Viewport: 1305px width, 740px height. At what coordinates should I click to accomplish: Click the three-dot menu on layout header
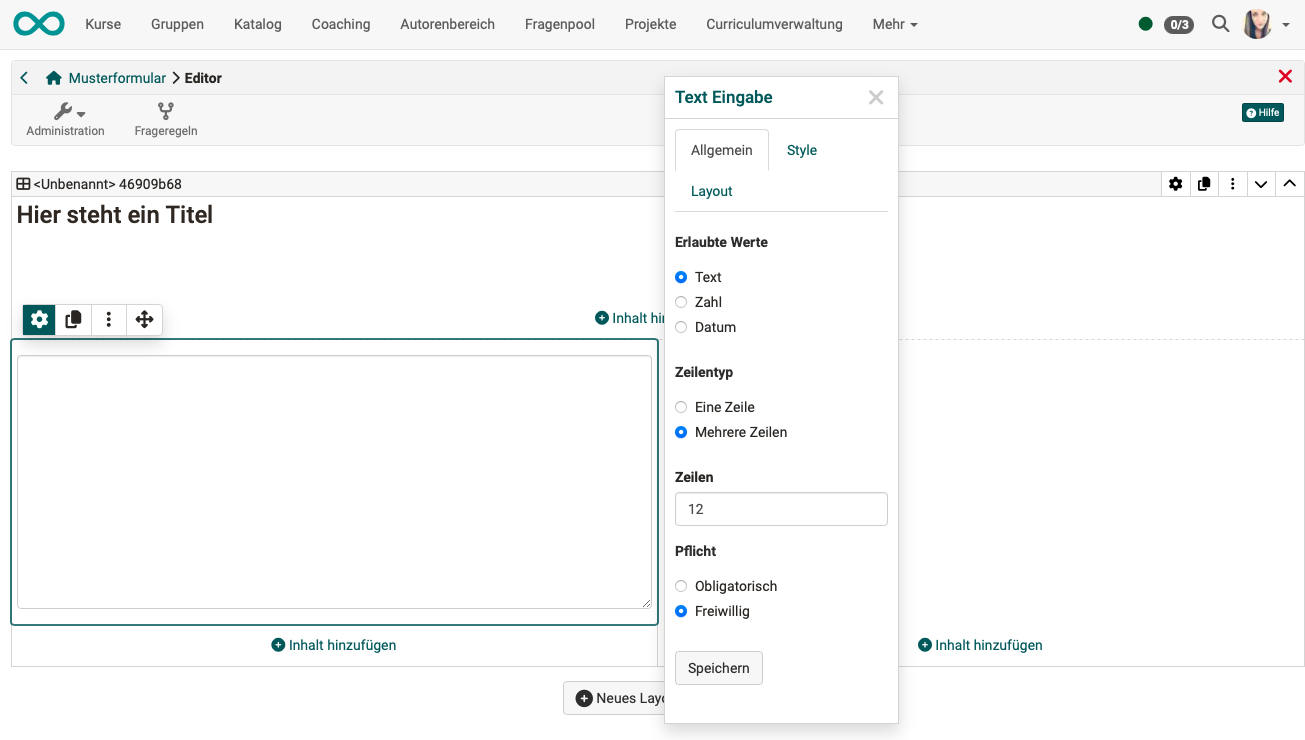(x=1233, y=184)
